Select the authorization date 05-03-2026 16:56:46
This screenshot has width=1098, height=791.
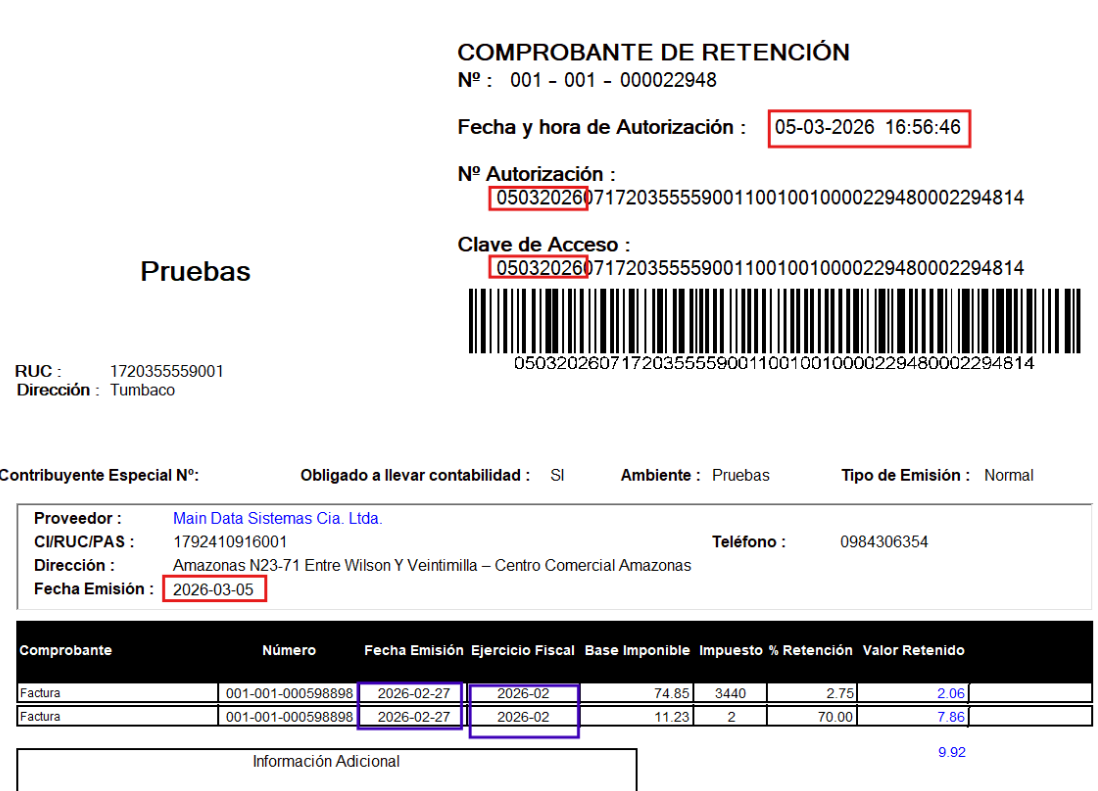(x=868, y=128)
